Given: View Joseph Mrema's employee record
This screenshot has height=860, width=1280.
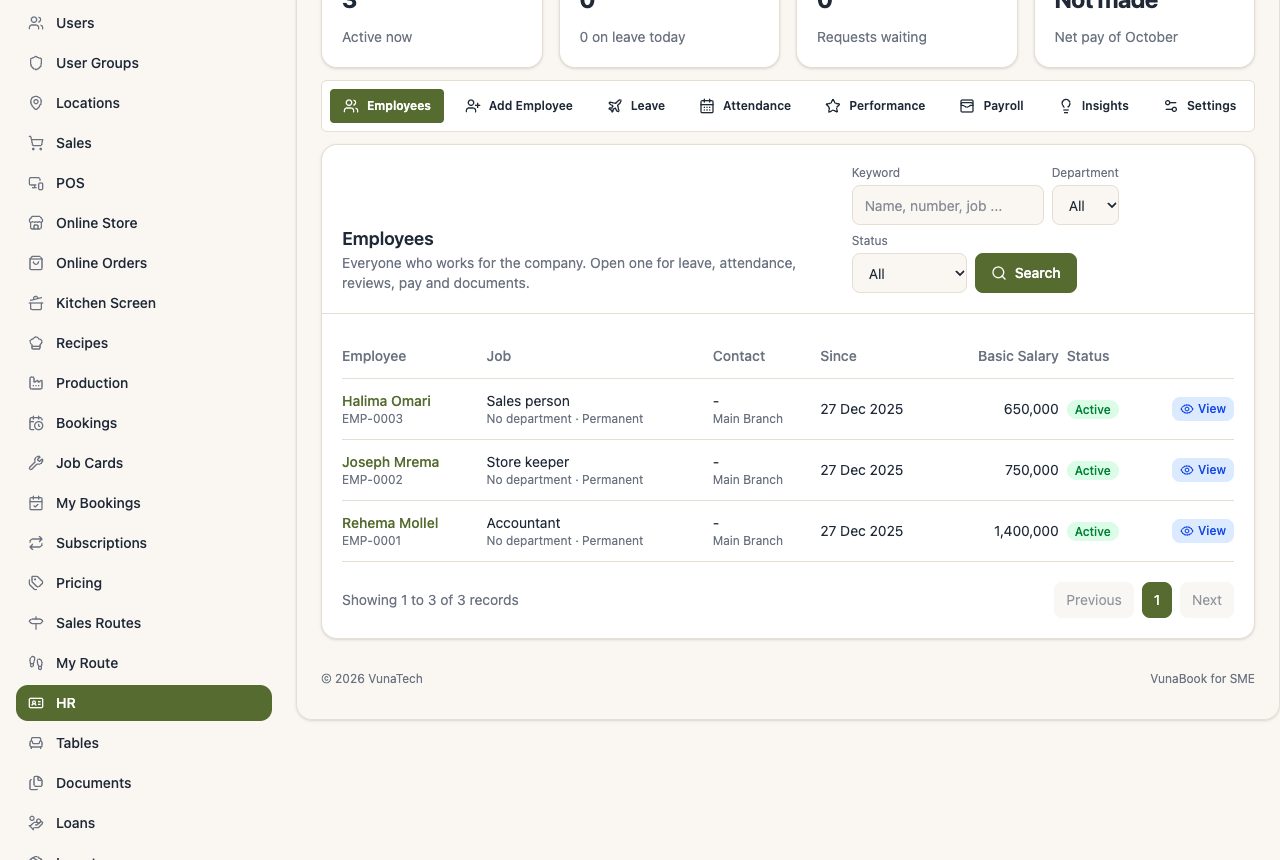Looking at the screenshot, I should point(1203,470).
